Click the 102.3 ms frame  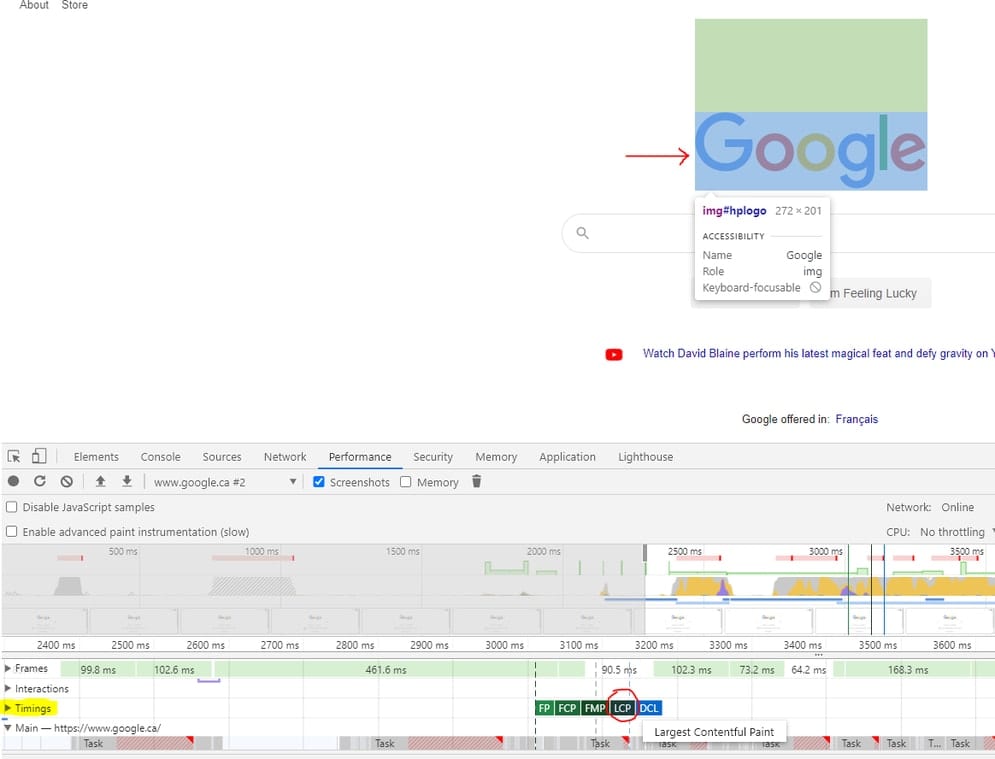[x=691, y=670]
